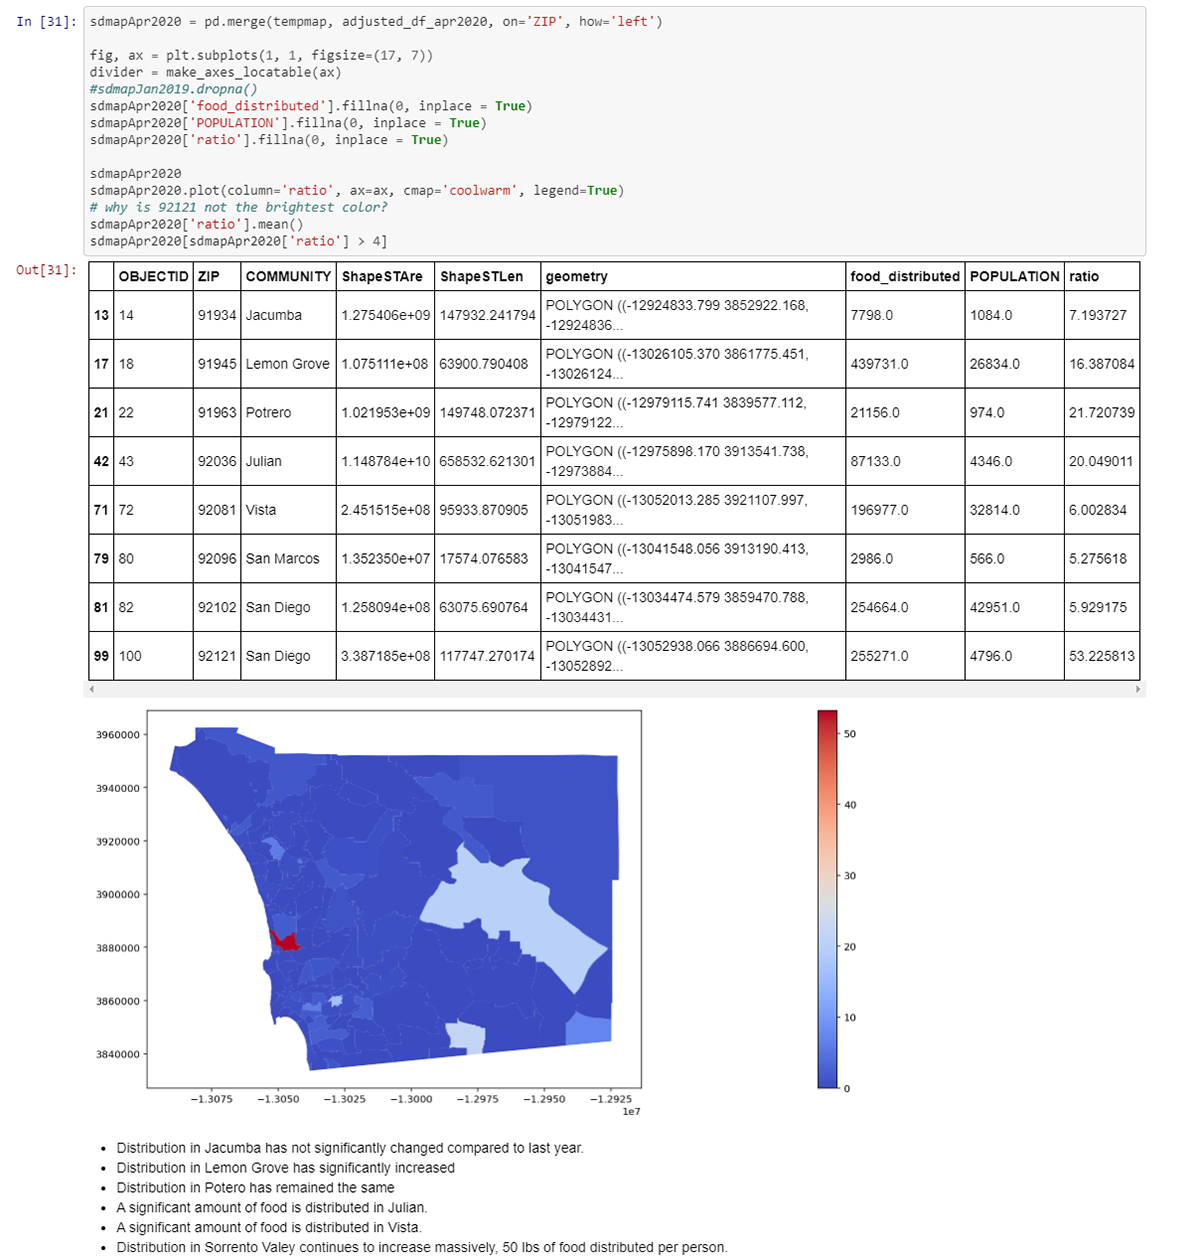1200x1260 pixels.
Task: Place cursor on the pd.merge code line
Action: coord(376,21)
